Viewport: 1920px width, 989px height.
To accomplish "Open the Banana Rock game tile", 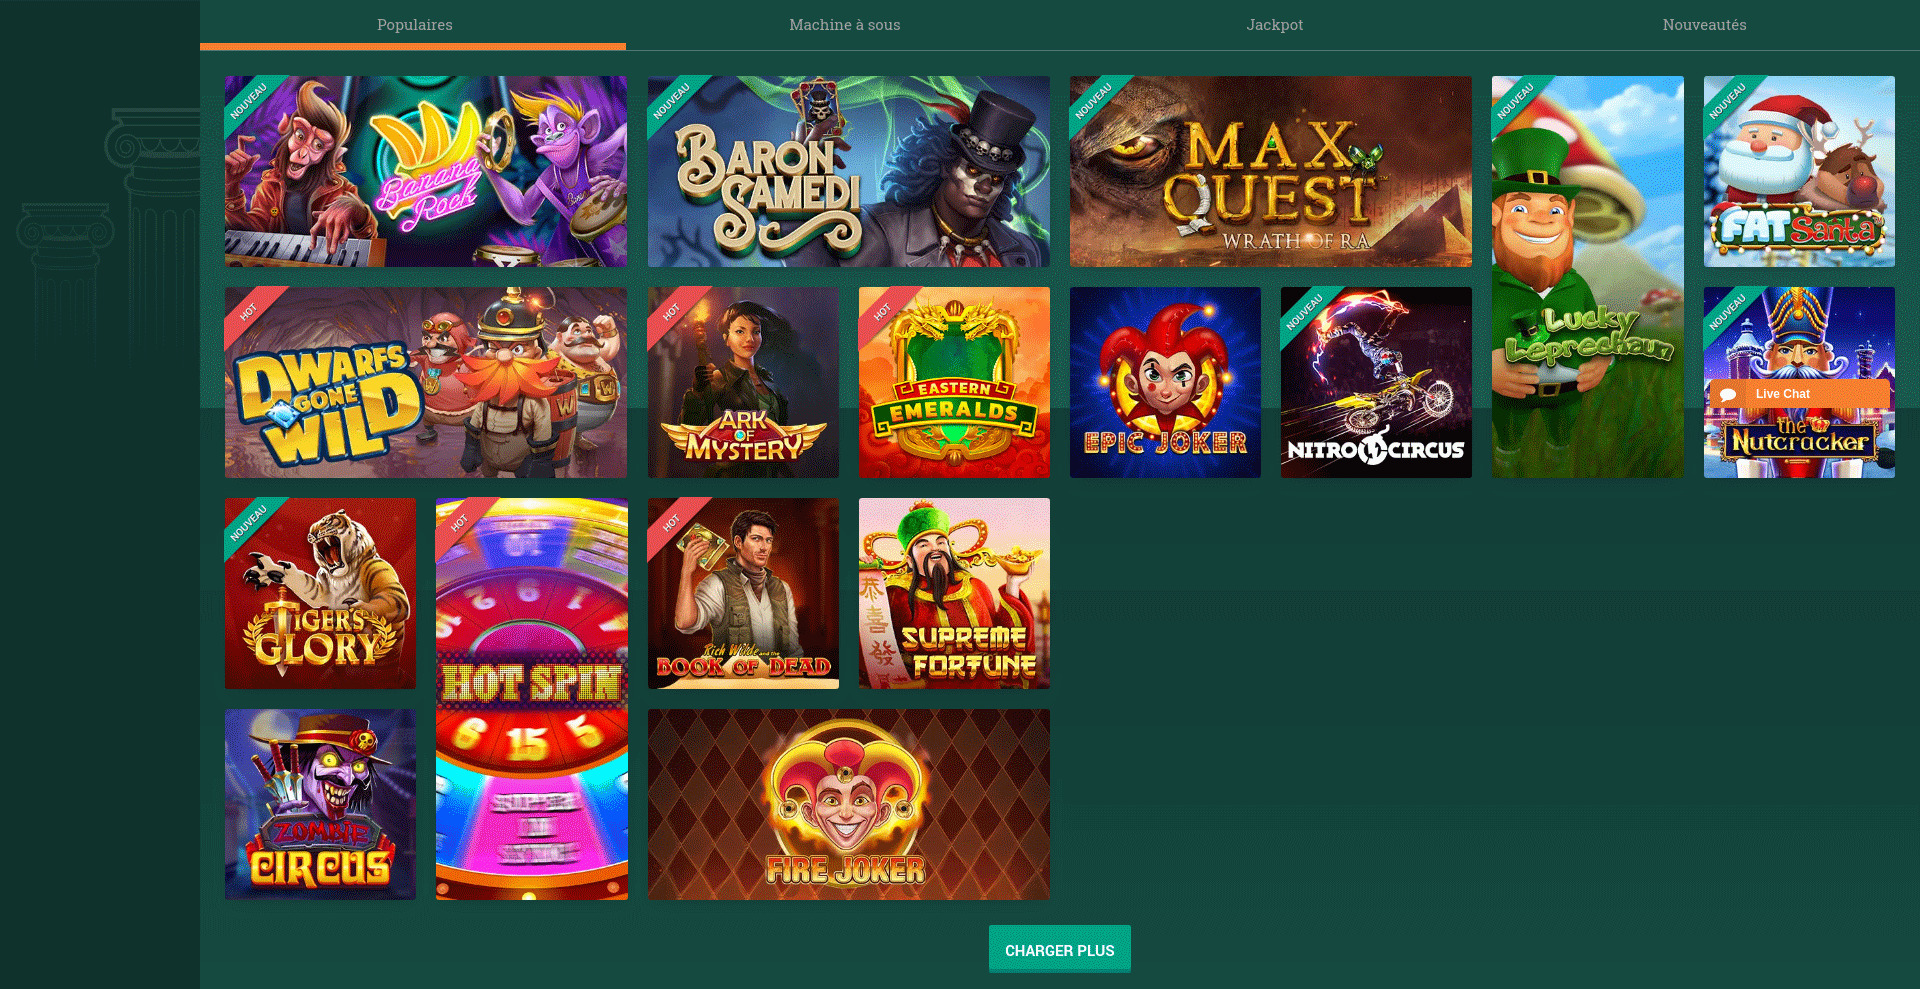I will pyautogui.click(x=426, y=171).
